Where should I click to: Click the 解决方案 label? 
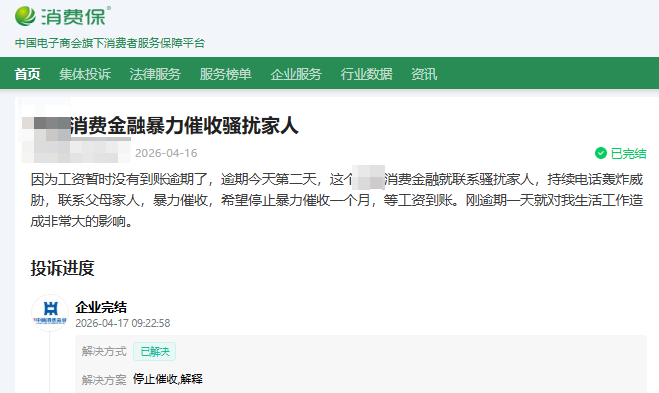pos(104,380)
